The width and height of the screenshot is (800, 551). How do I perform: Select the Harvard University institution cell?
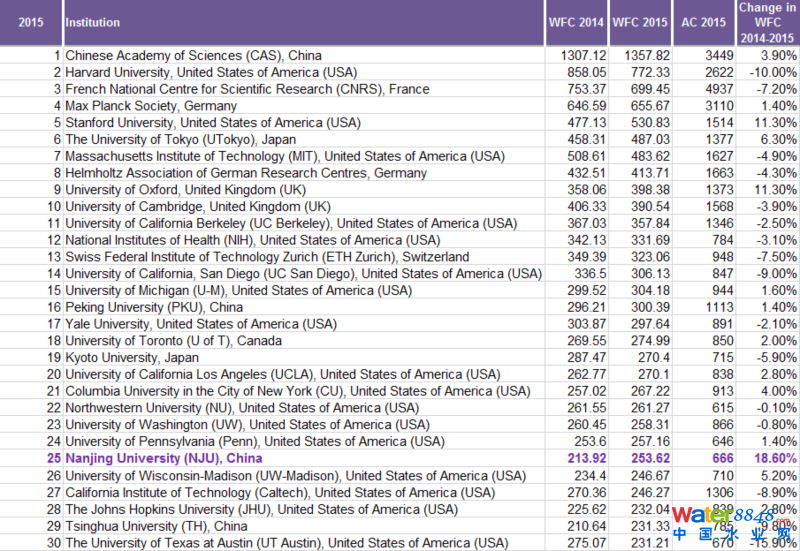[211, 72]
